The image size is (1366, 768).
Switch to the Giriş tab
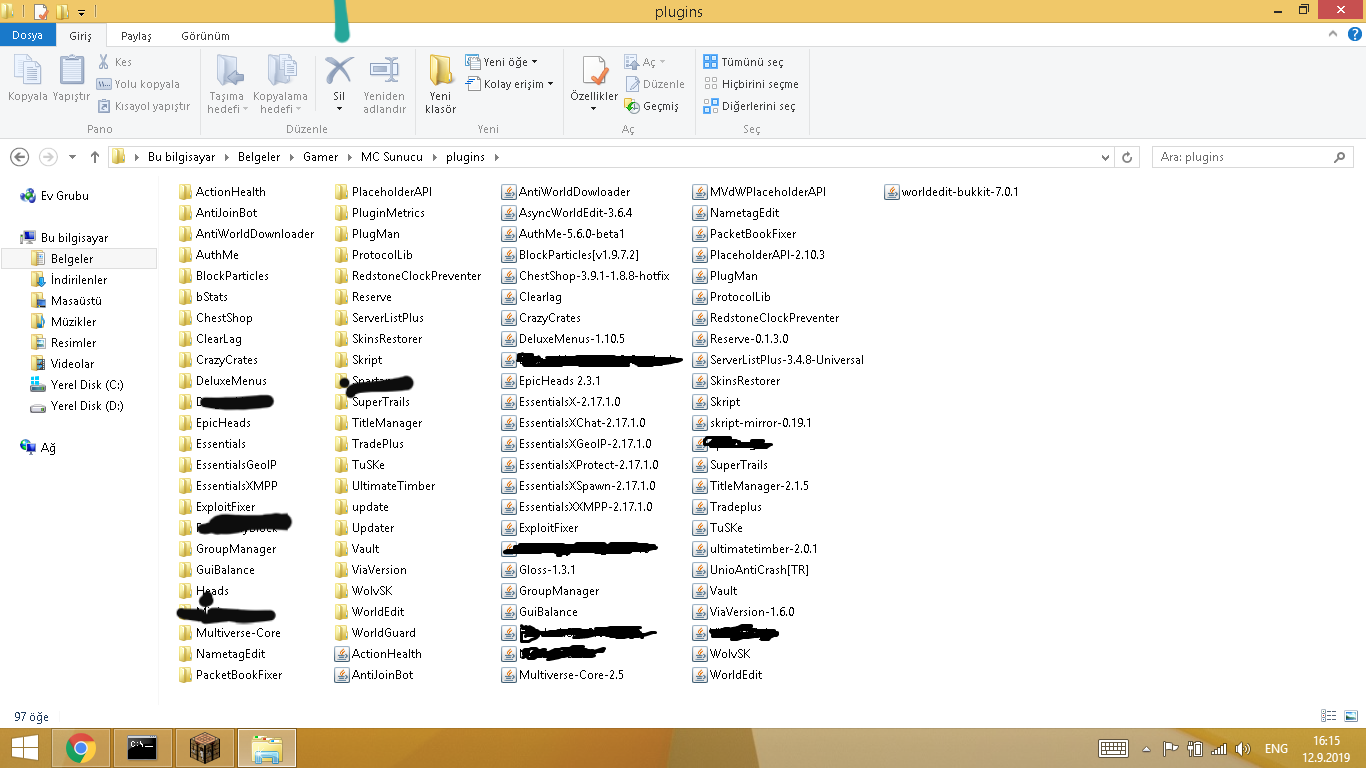click(x=80, y=35)
